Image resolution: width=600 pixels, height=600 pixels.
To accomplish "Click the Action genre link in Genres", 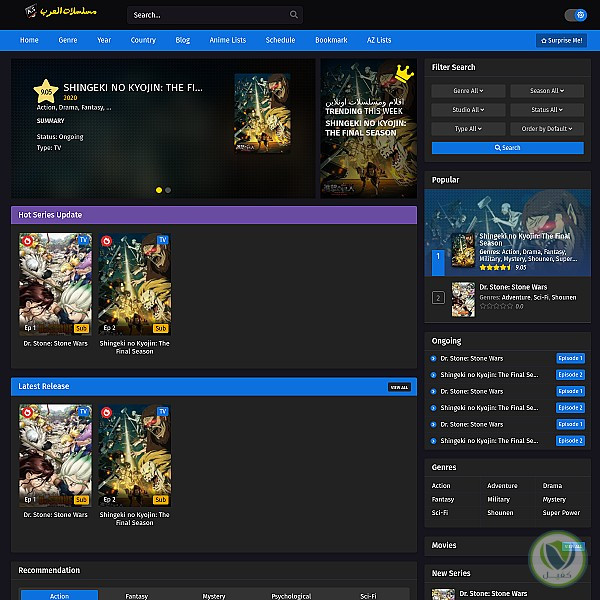I will [x=441, y=486].
